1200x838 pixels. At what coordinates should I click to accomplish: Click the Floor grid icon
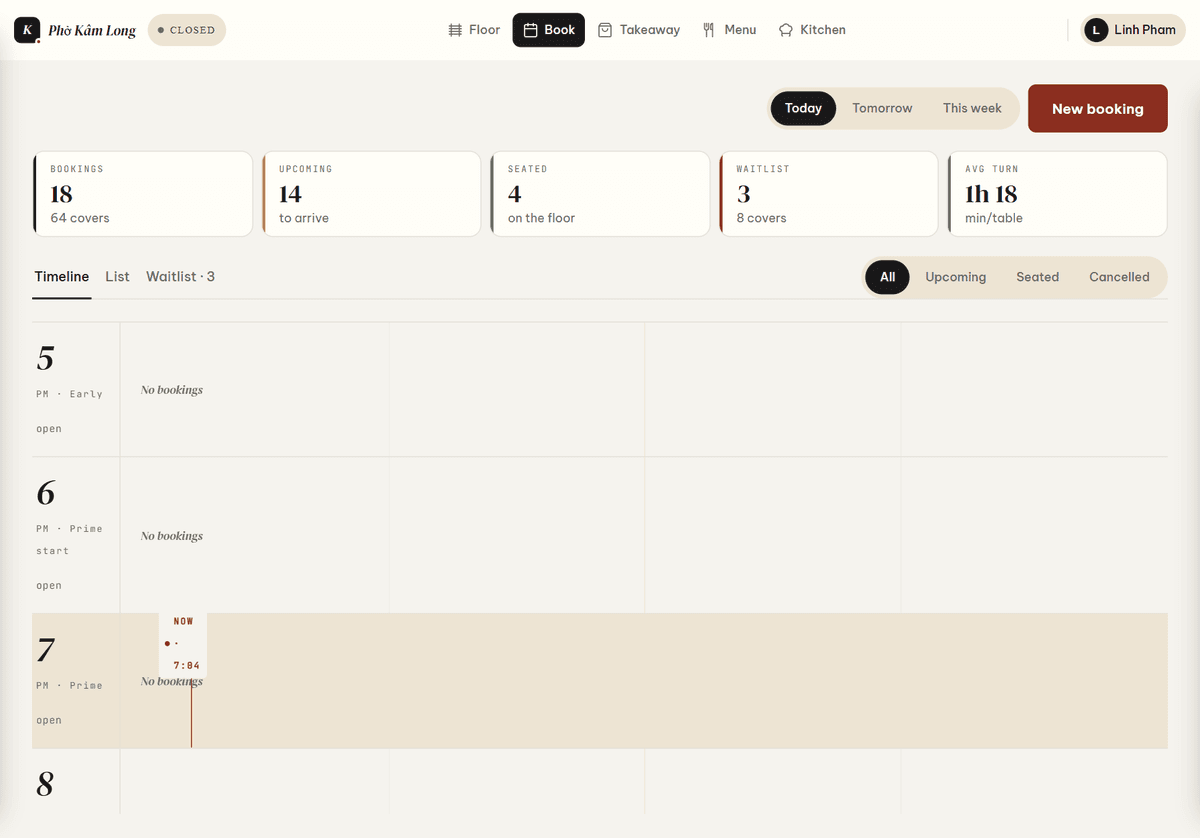tap(455, 30)
